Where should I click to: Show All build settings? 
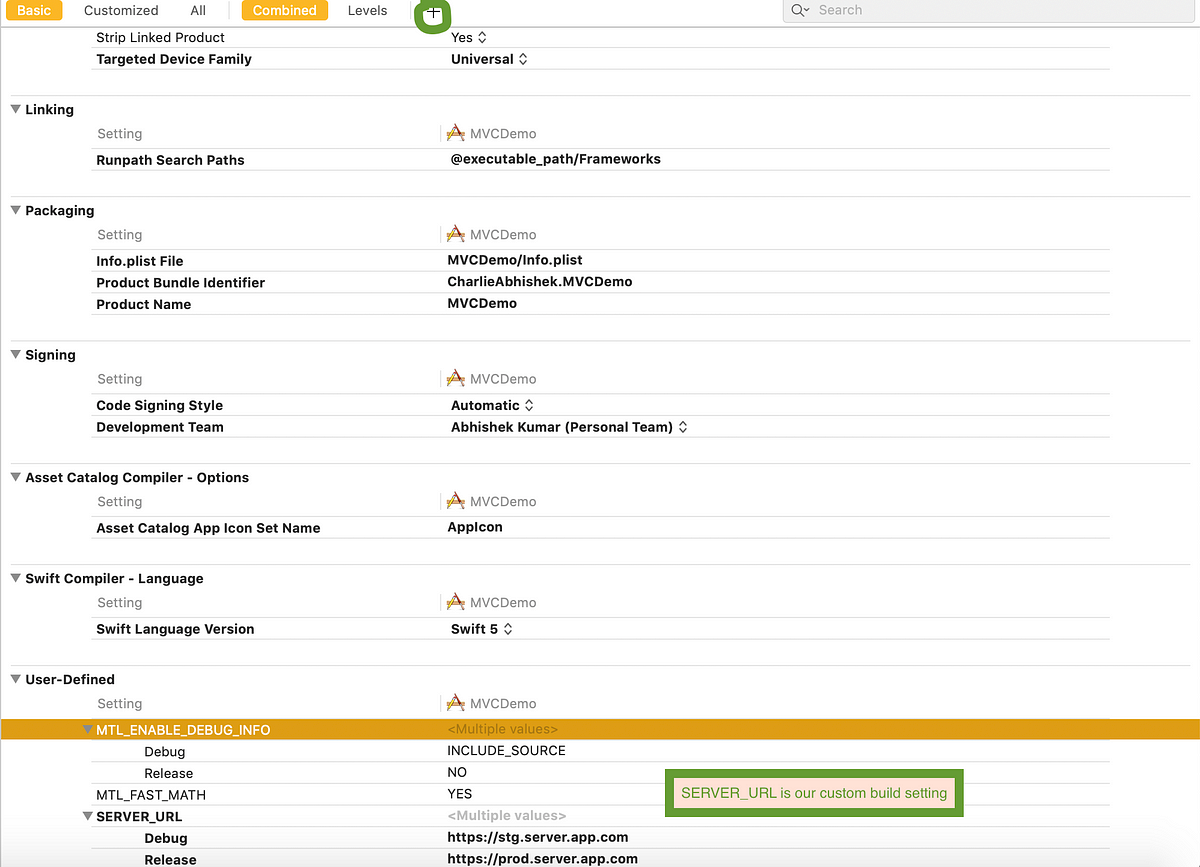(x=198, y=11)
